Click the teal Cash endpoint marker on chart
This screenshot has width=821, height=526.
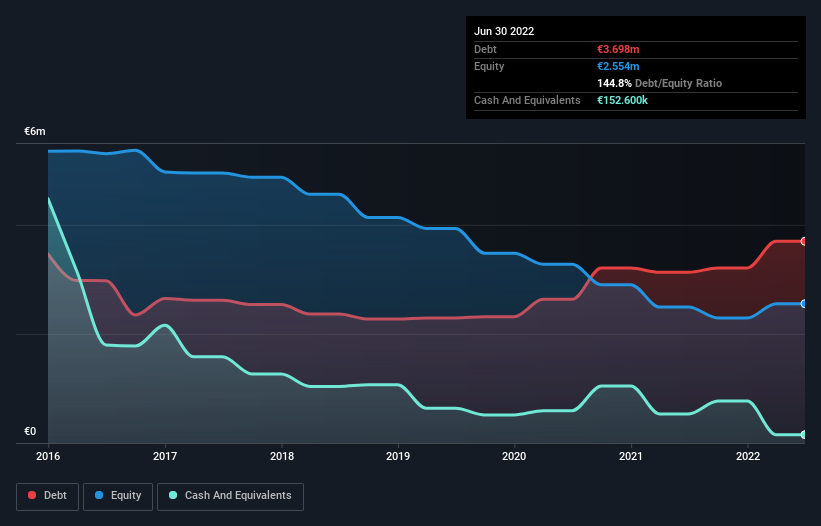pyautogui.click(x=804, y=434)
